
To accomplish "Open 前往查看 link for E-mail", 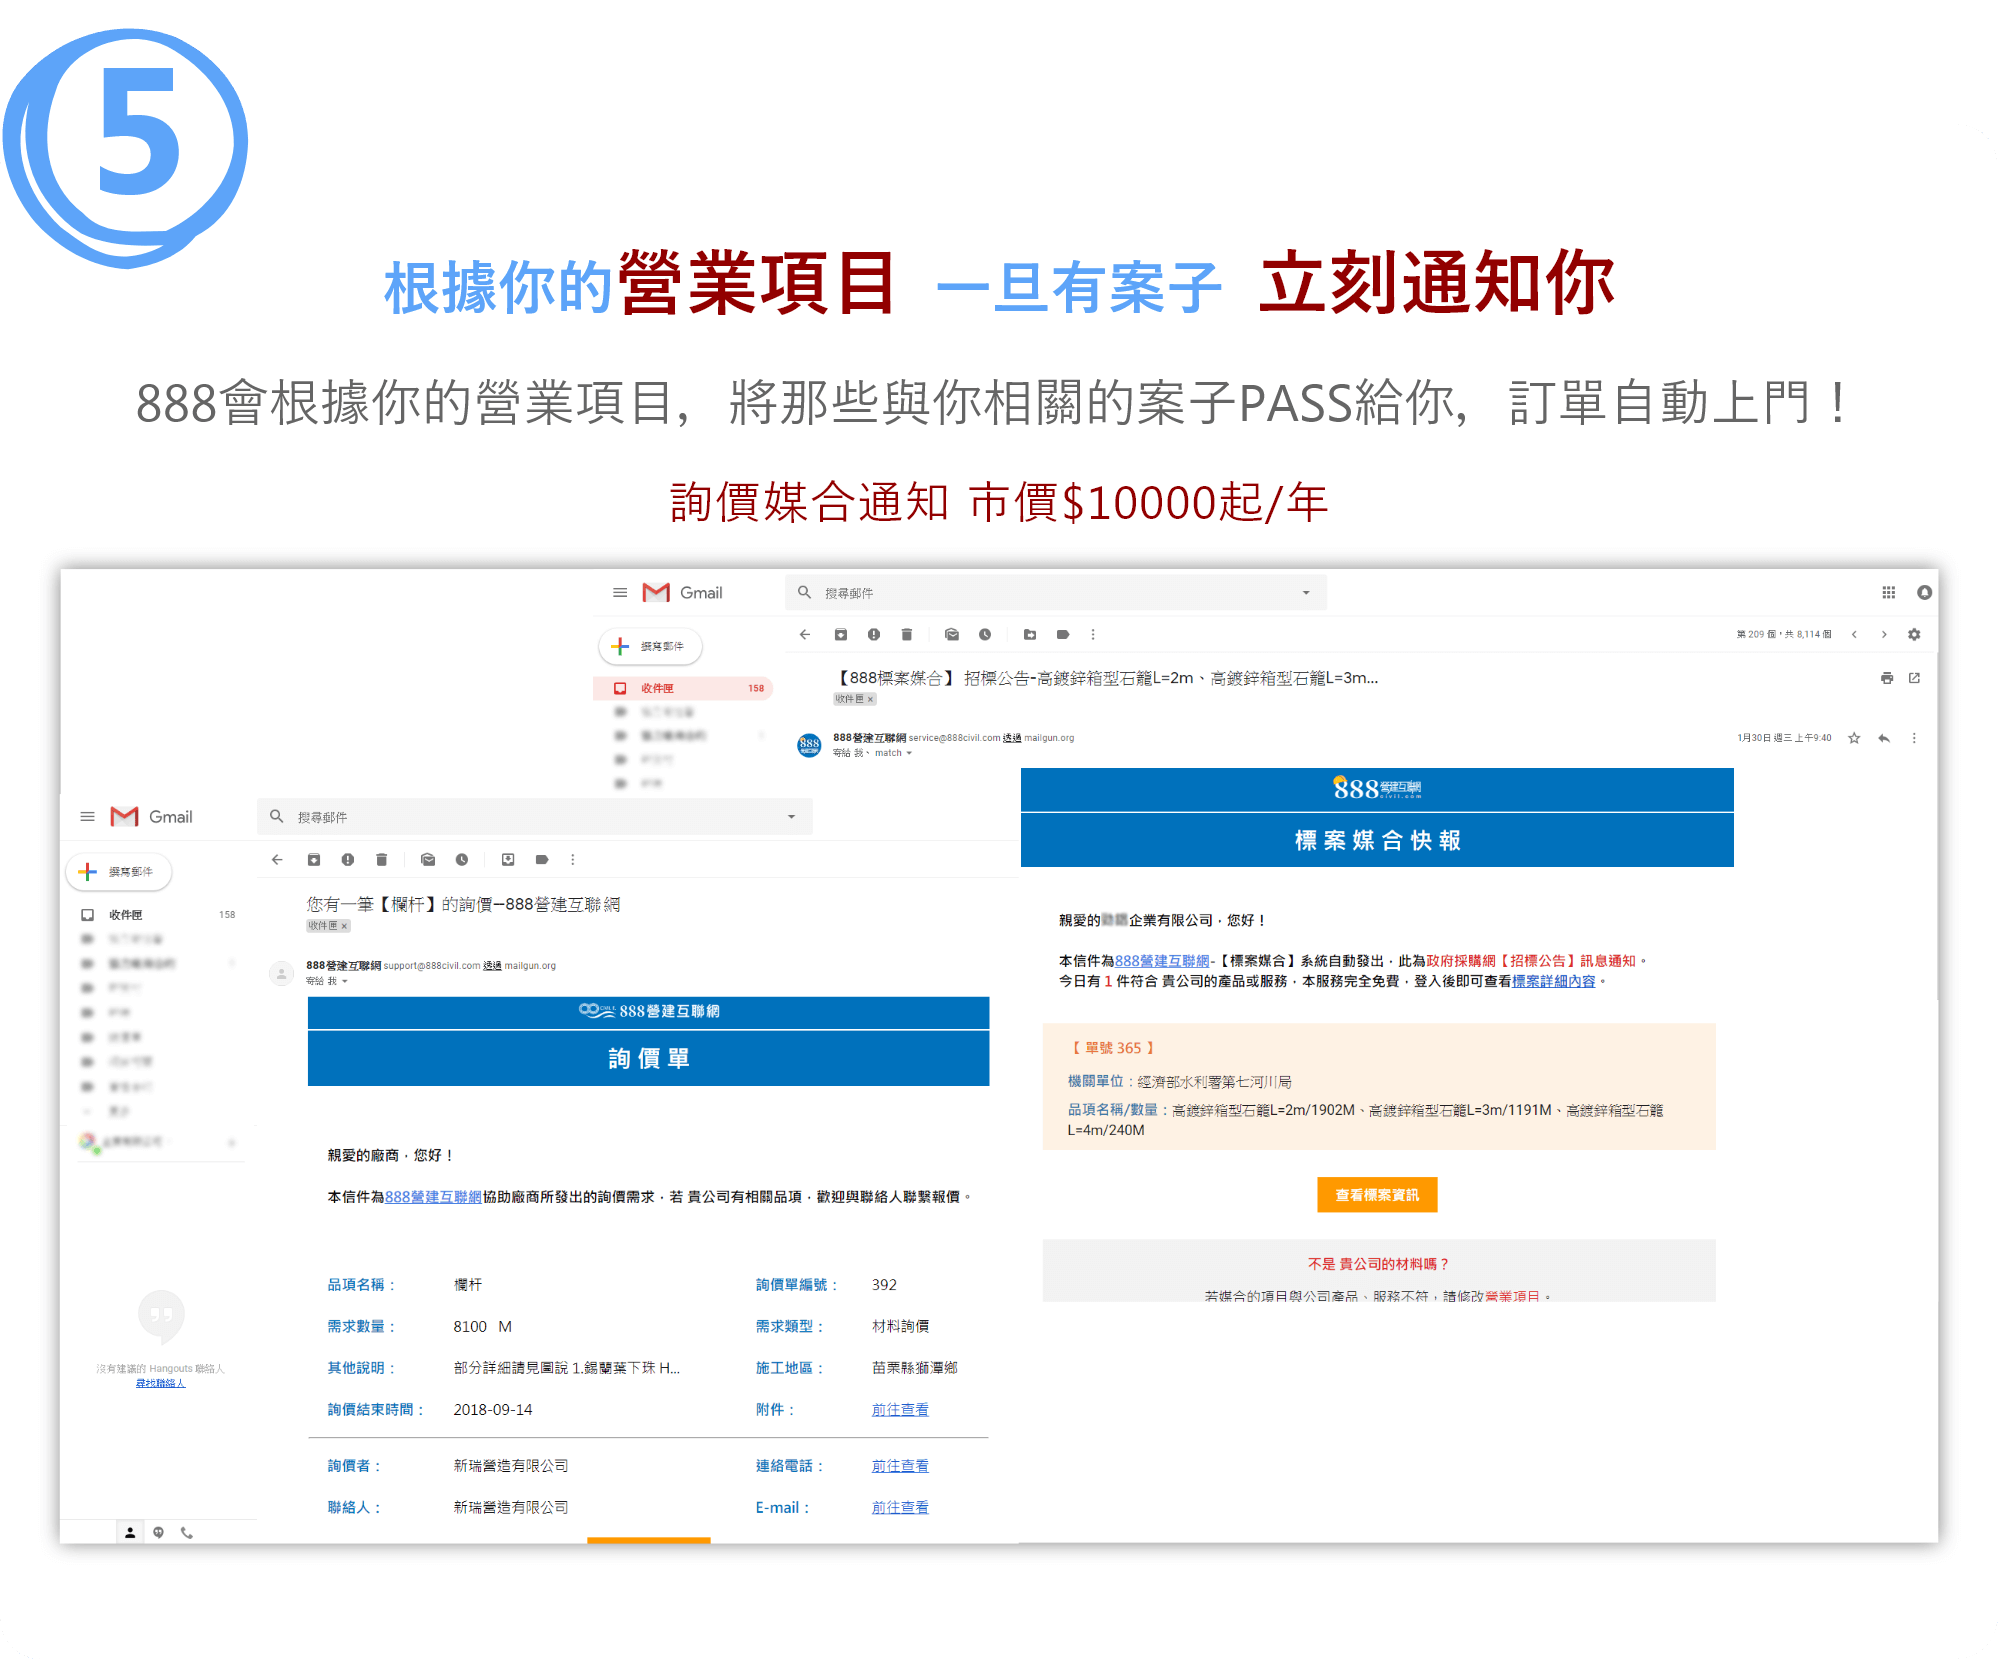I will 900,1508.
